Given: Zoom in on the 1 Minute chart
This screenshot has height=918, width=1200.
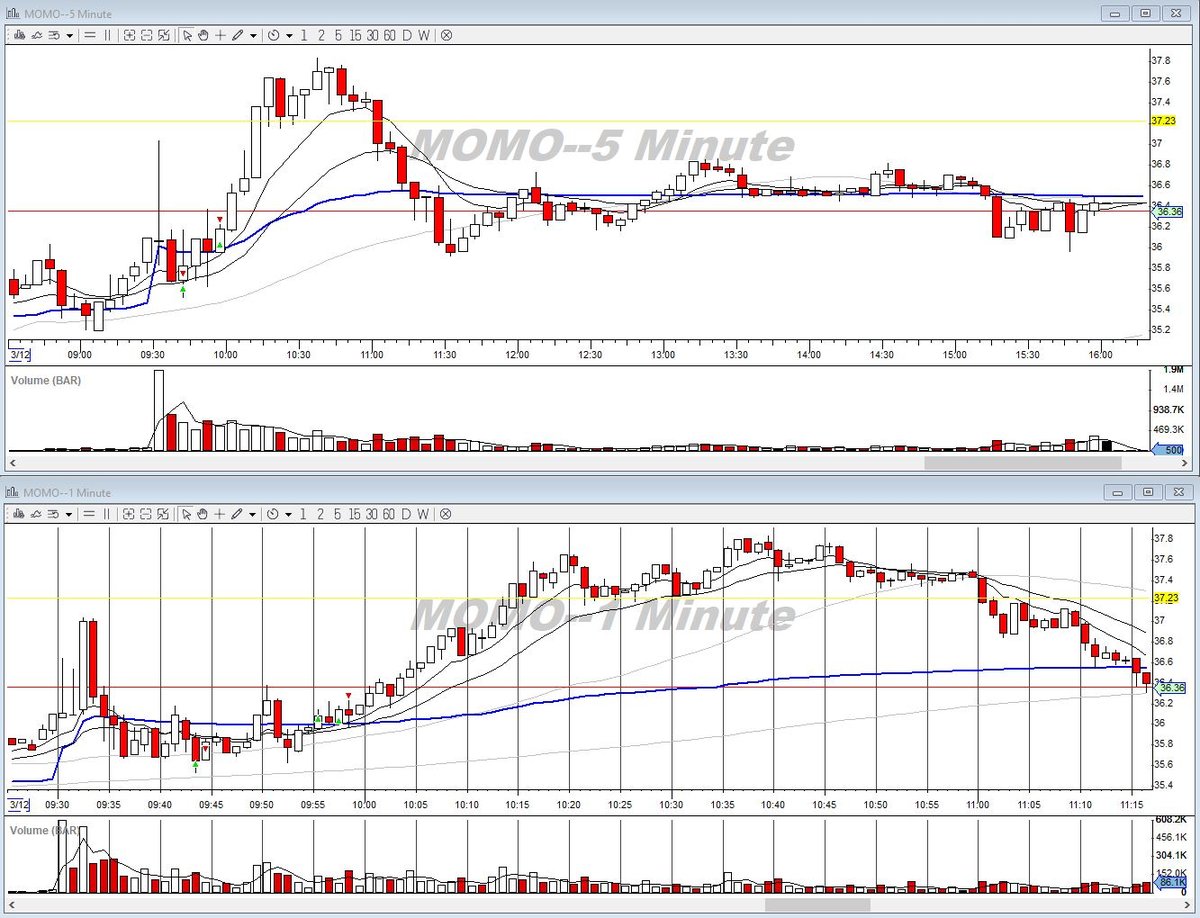Looking at the screenshot, I should (x=130, y=513).
